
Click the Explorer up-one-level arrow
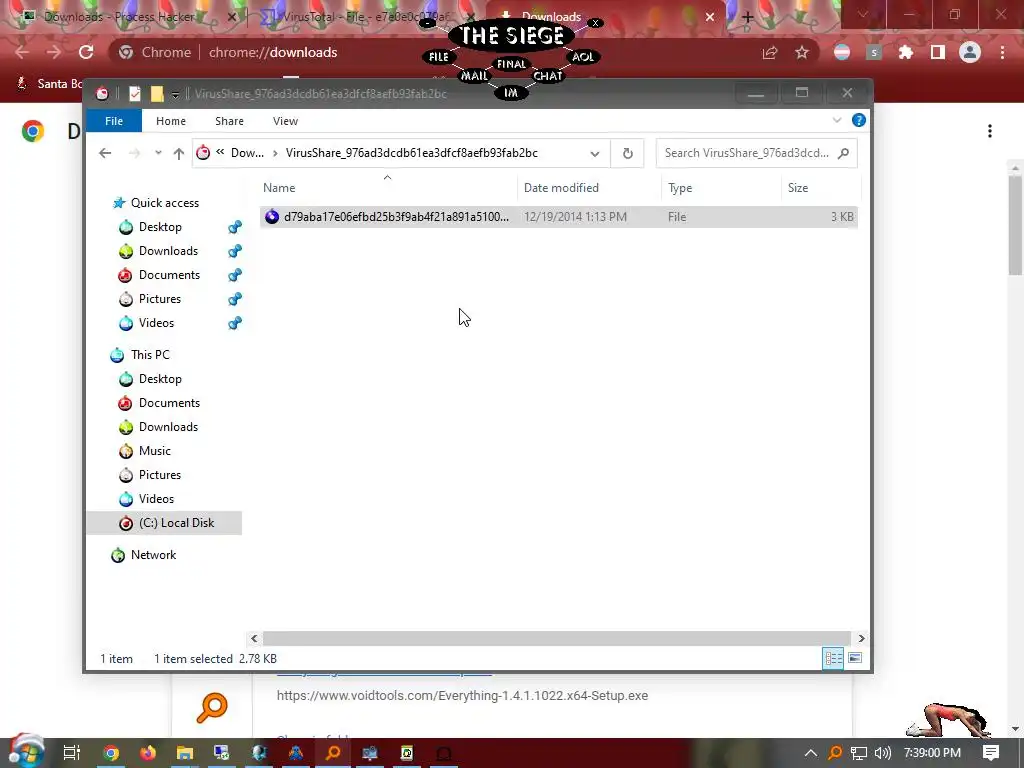(178, 153)
